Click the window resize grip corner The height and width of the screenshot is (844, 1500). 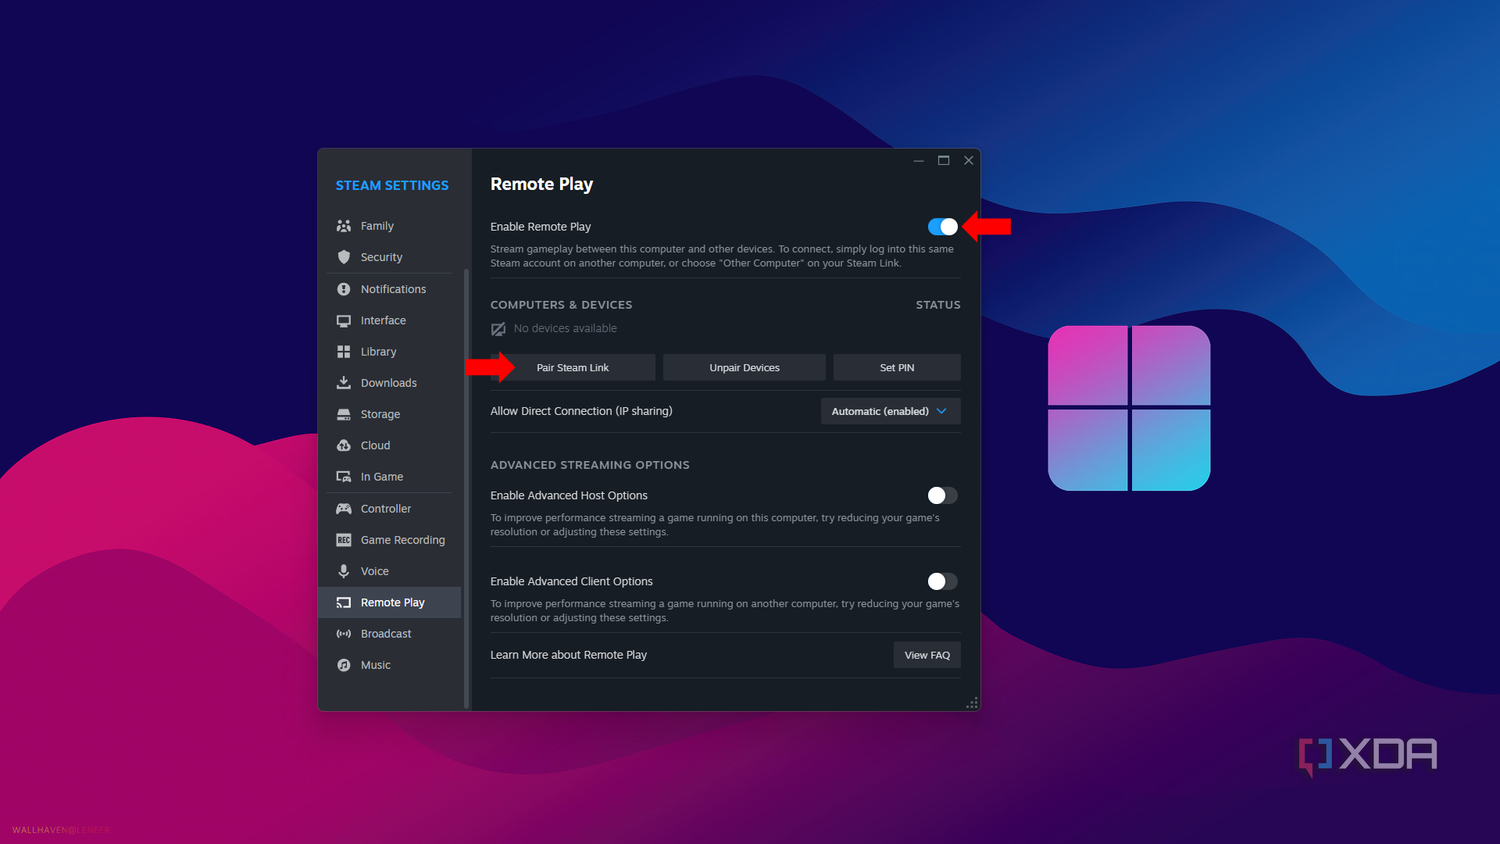972,703
